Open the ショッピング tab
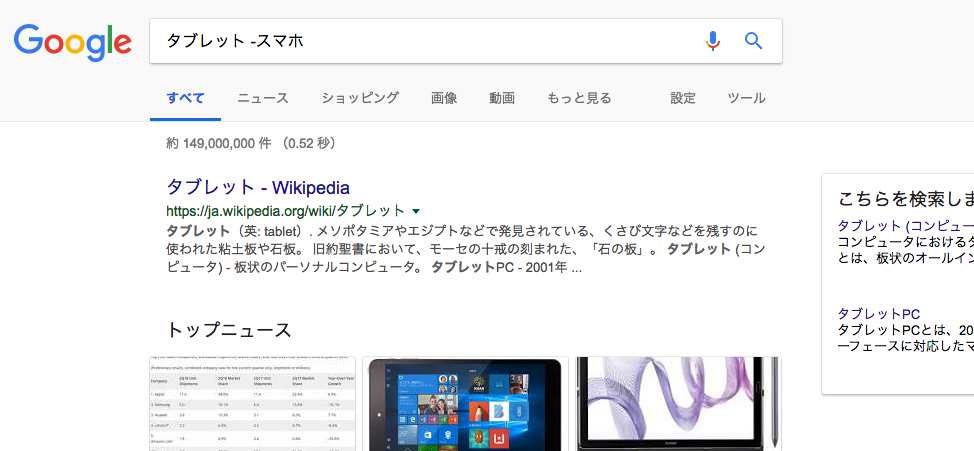Viewport: 974px width, 451px height. tap(360, 98)
